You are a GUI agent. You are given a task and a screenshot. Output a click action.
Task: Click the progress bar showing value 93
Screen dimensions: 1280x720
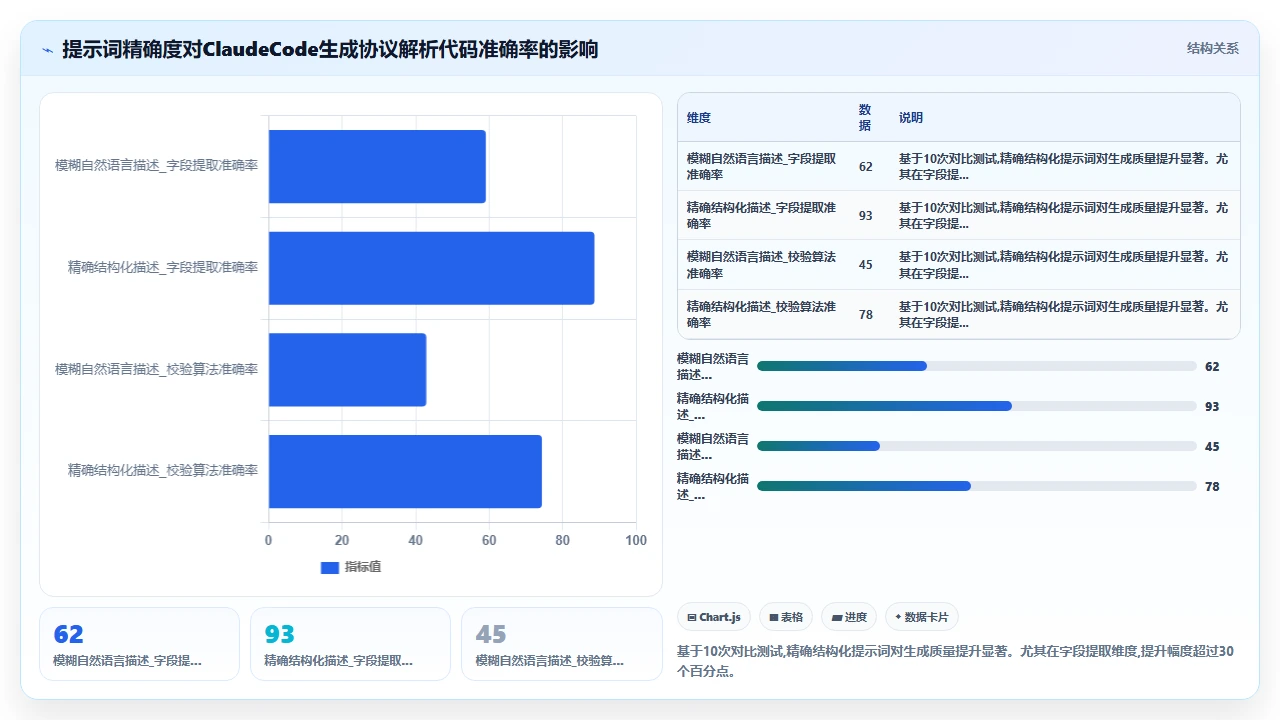tap(976, 406)
